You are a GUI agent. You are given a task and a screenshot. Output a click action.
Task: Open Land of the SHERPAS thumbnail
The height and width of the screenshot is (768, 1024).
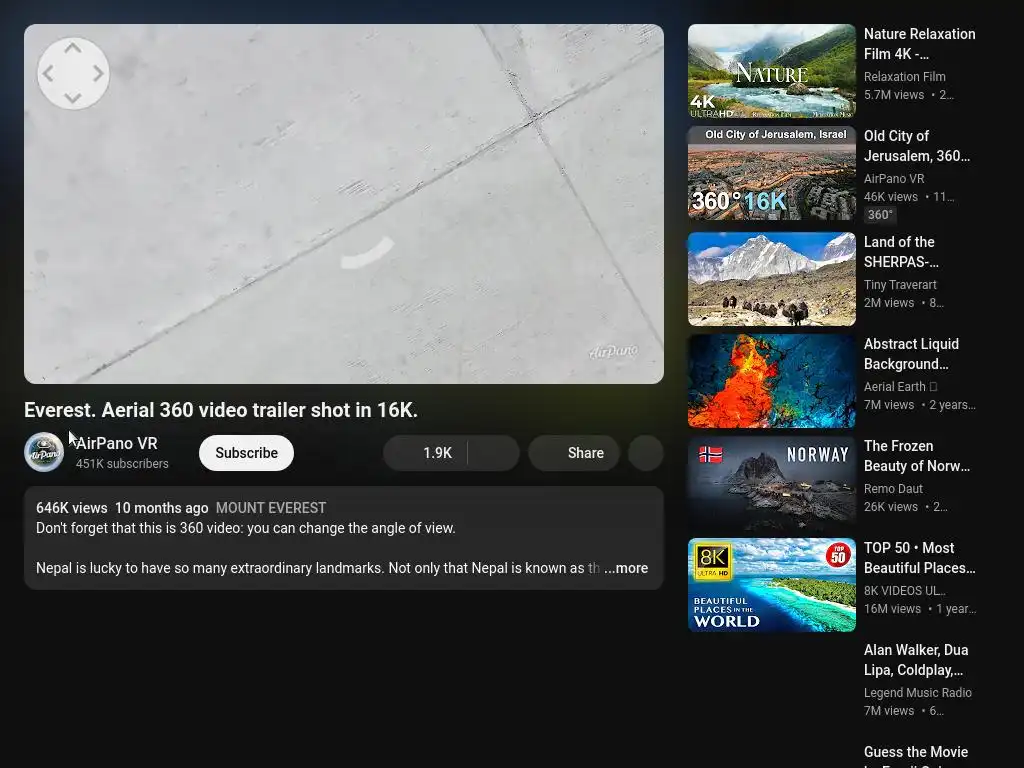click(x=772, y=279)
